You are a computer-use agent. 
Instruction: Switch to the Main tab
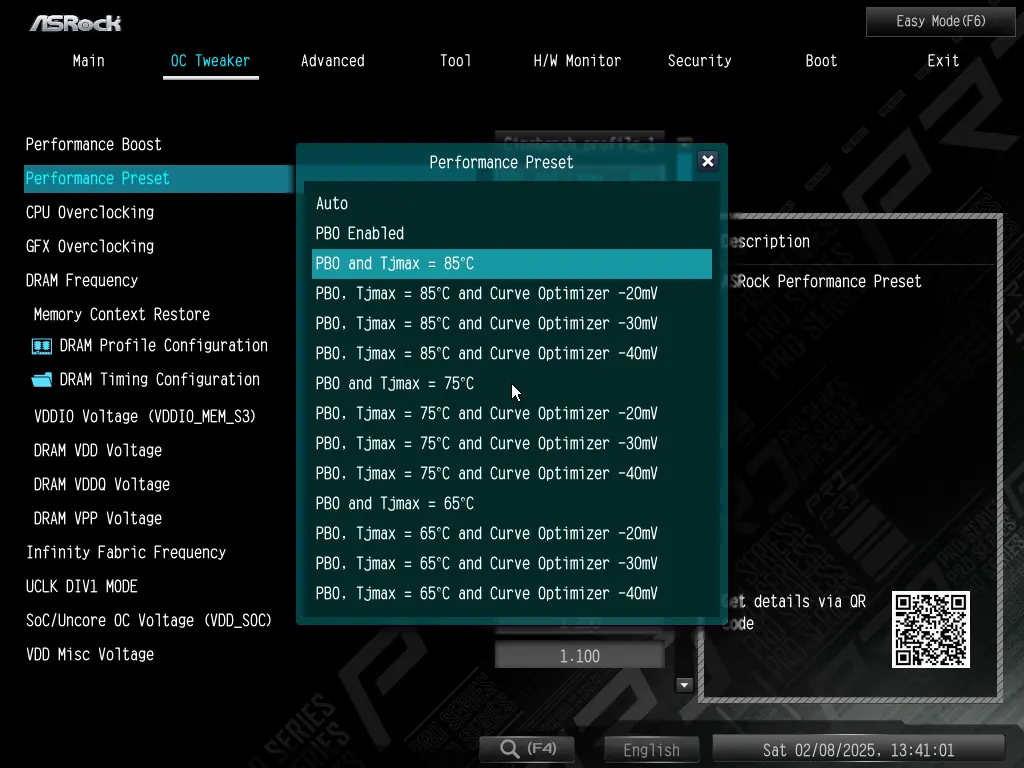[89, 61]
